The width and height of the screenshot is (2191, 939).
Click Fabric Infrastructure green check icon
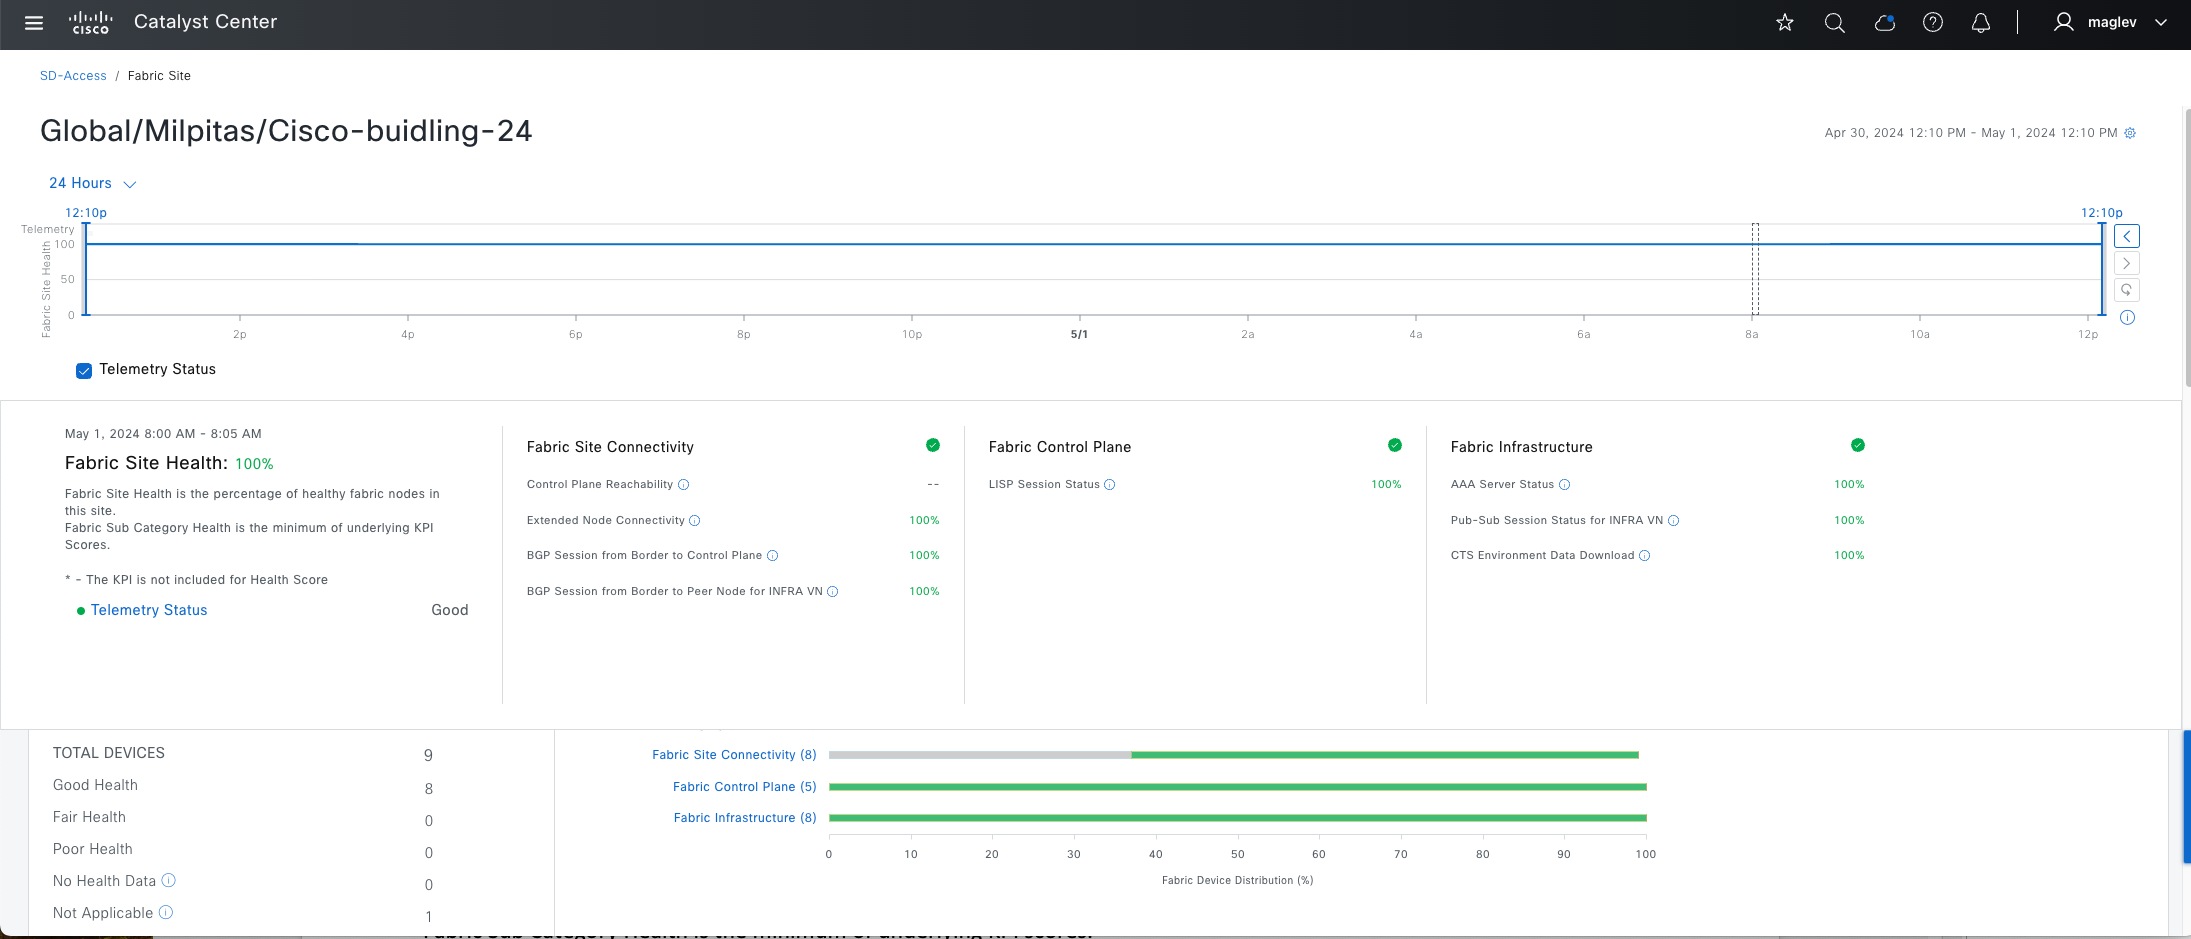coord(1858,445)
